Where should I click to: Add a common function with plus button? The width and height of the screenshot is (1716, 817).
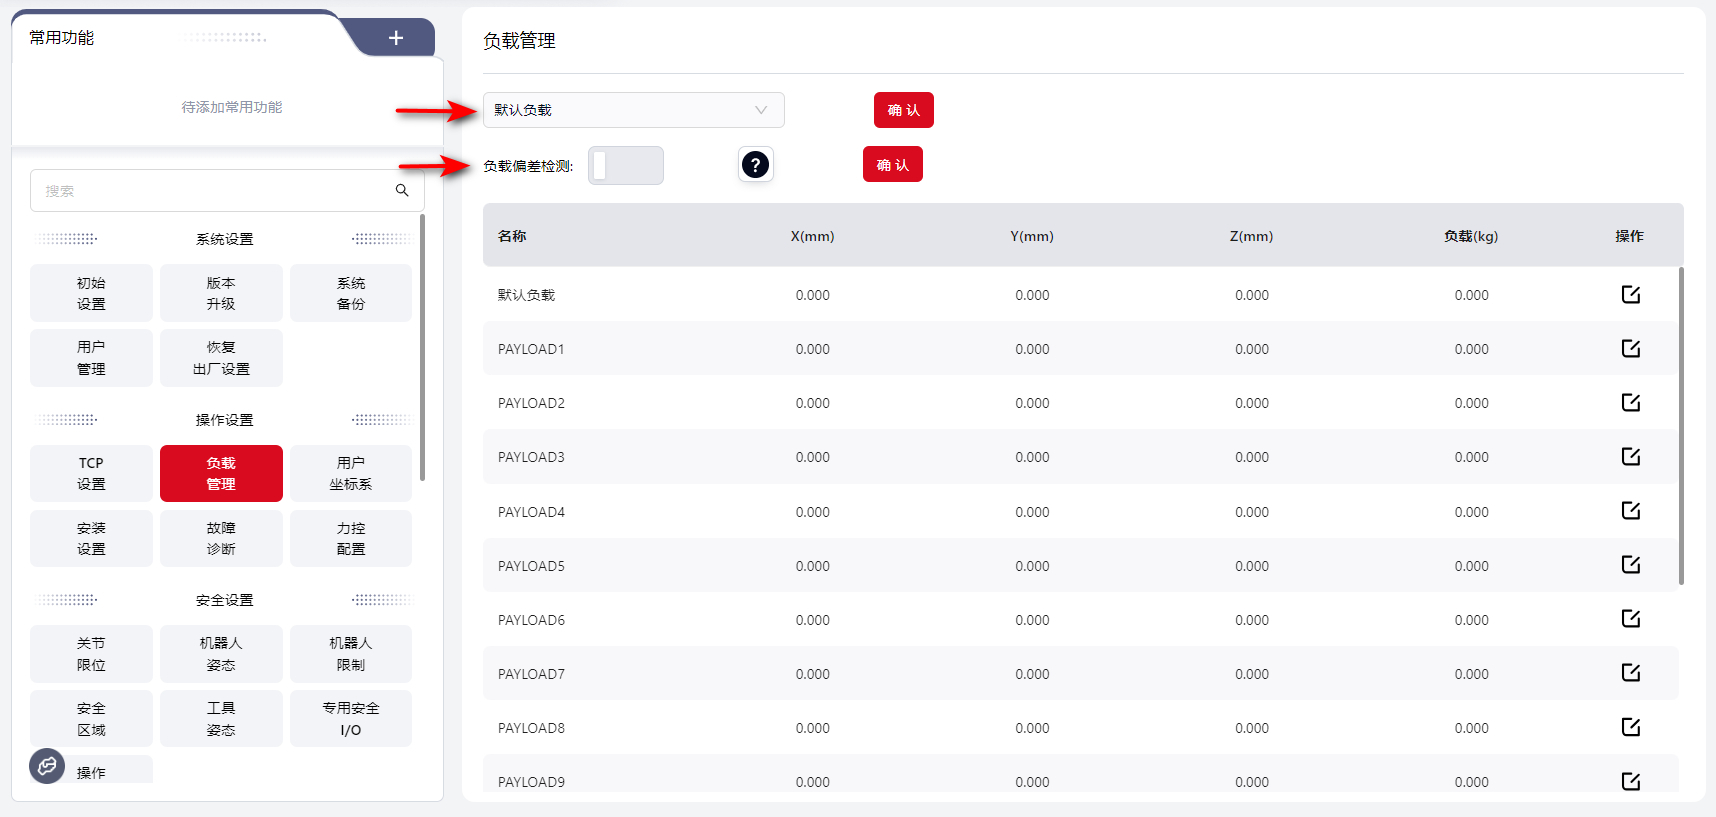pos(396,38)
